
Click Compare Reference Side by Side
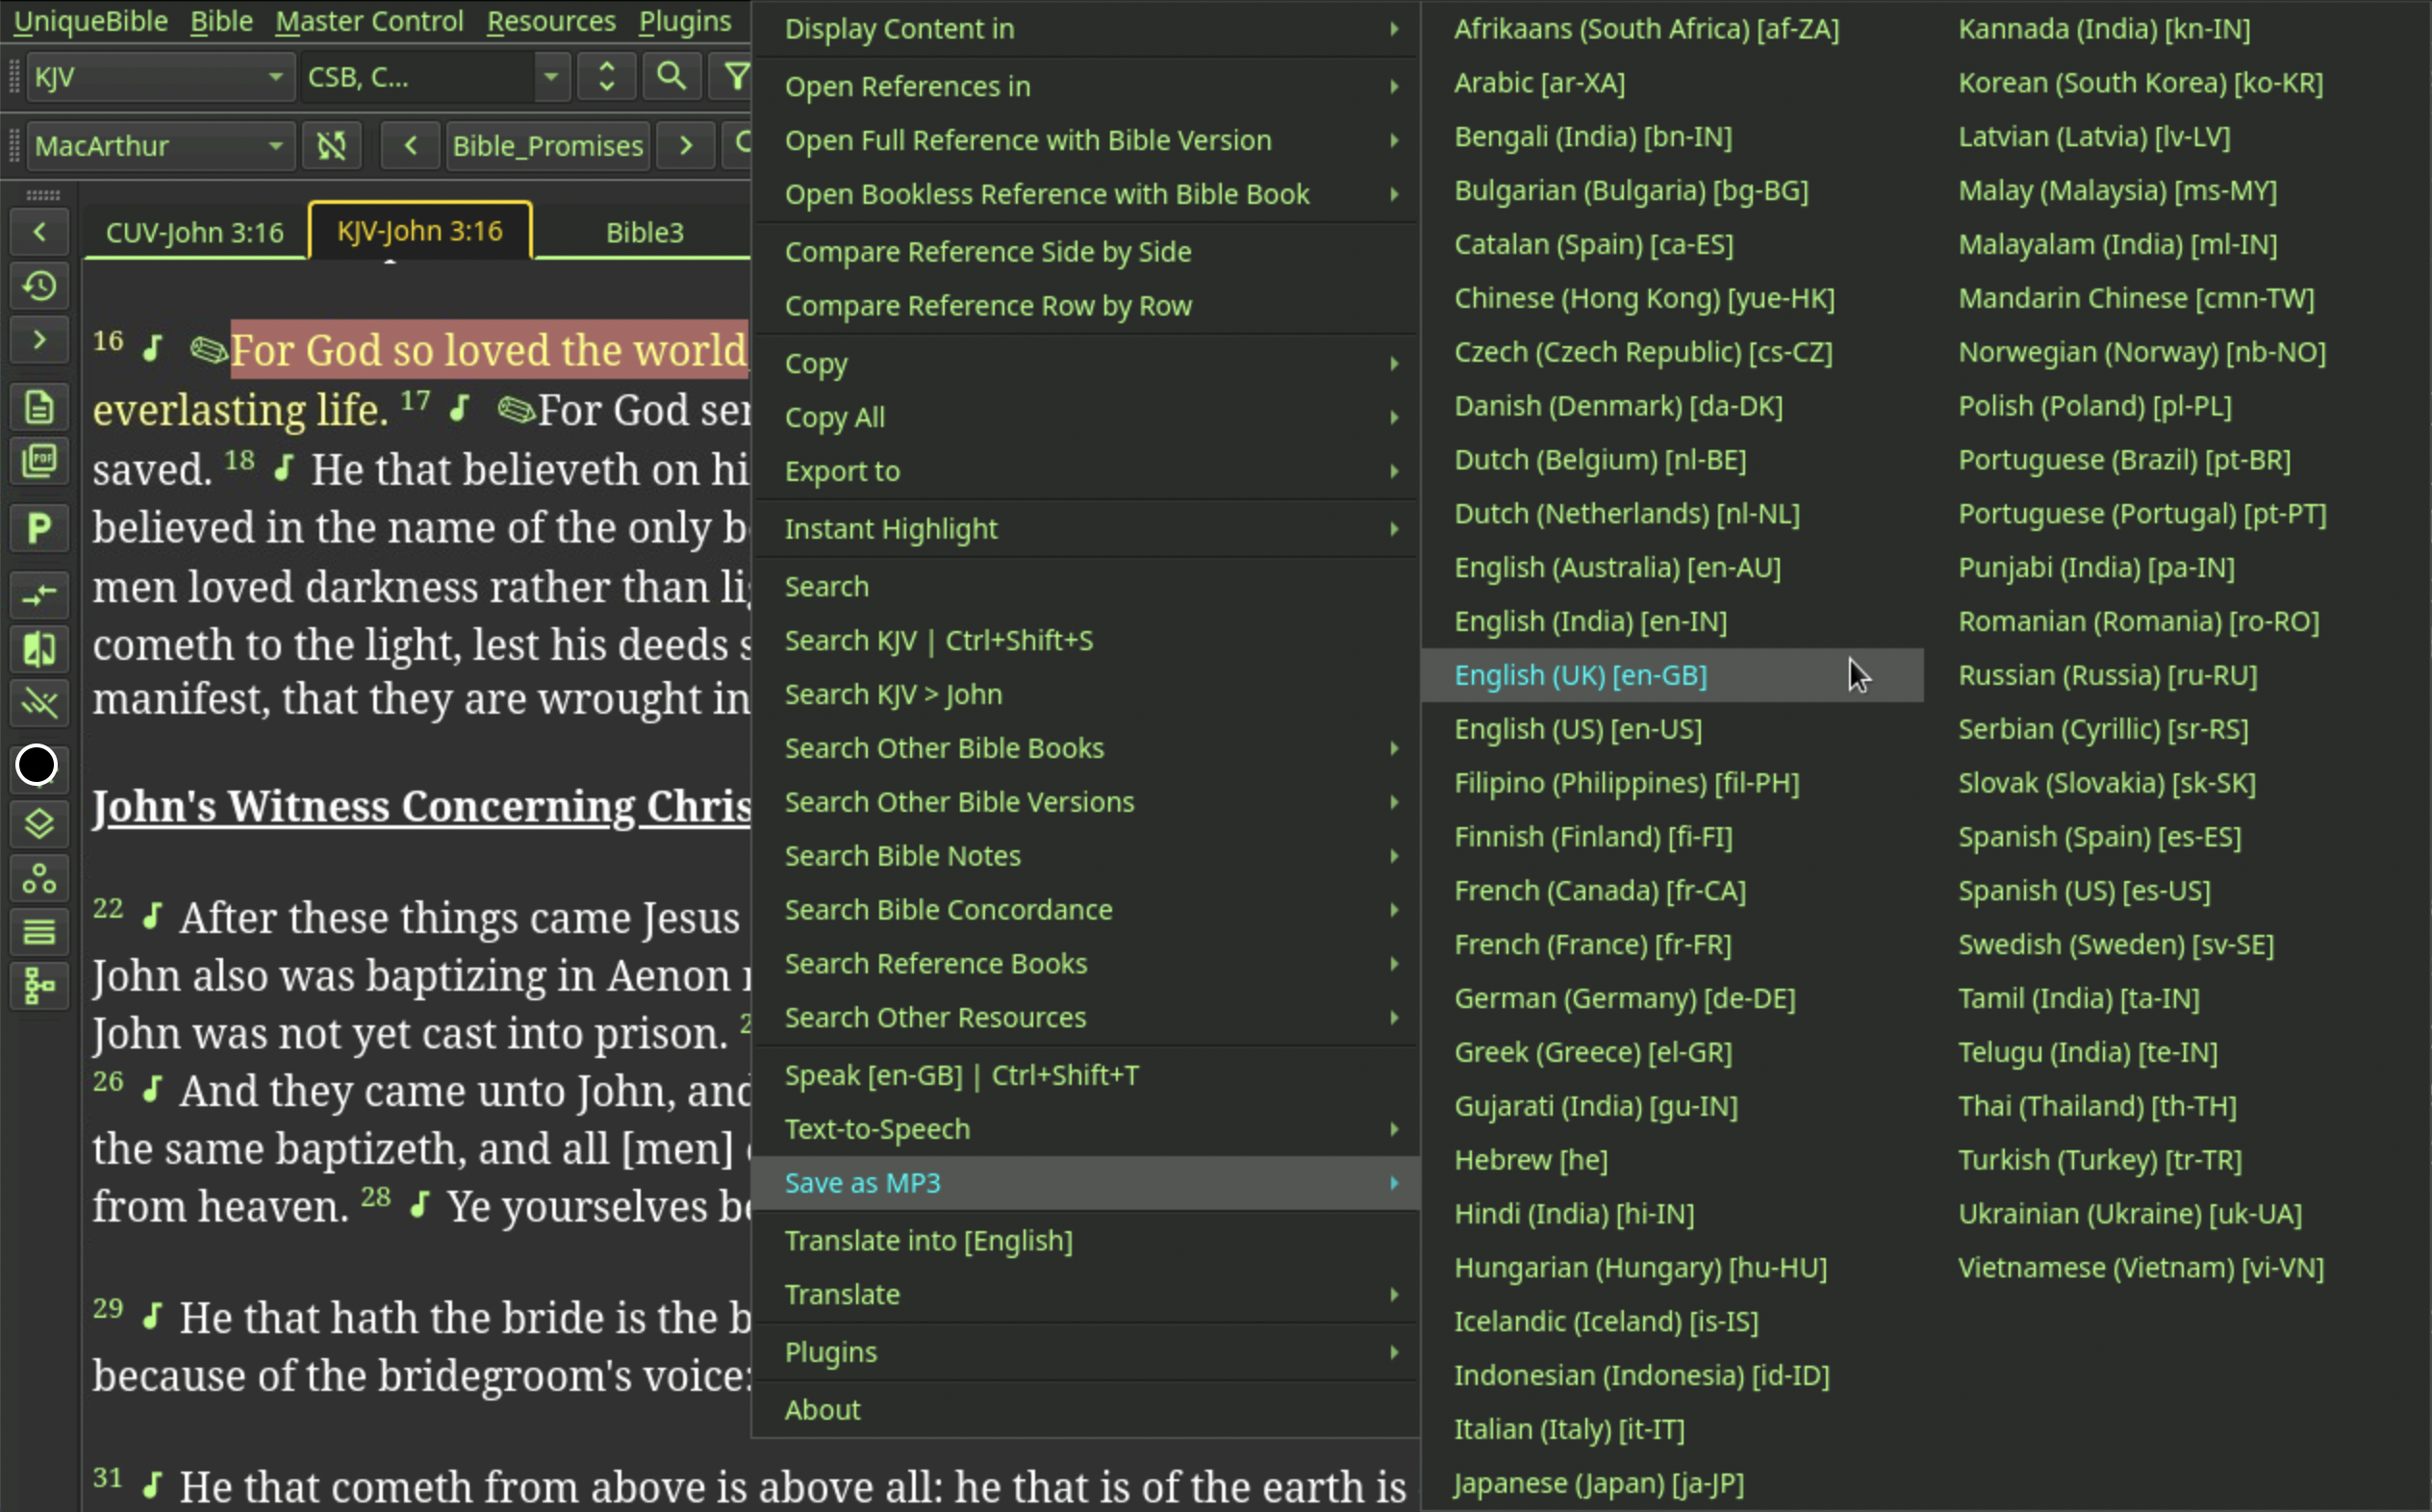point(986,251)
